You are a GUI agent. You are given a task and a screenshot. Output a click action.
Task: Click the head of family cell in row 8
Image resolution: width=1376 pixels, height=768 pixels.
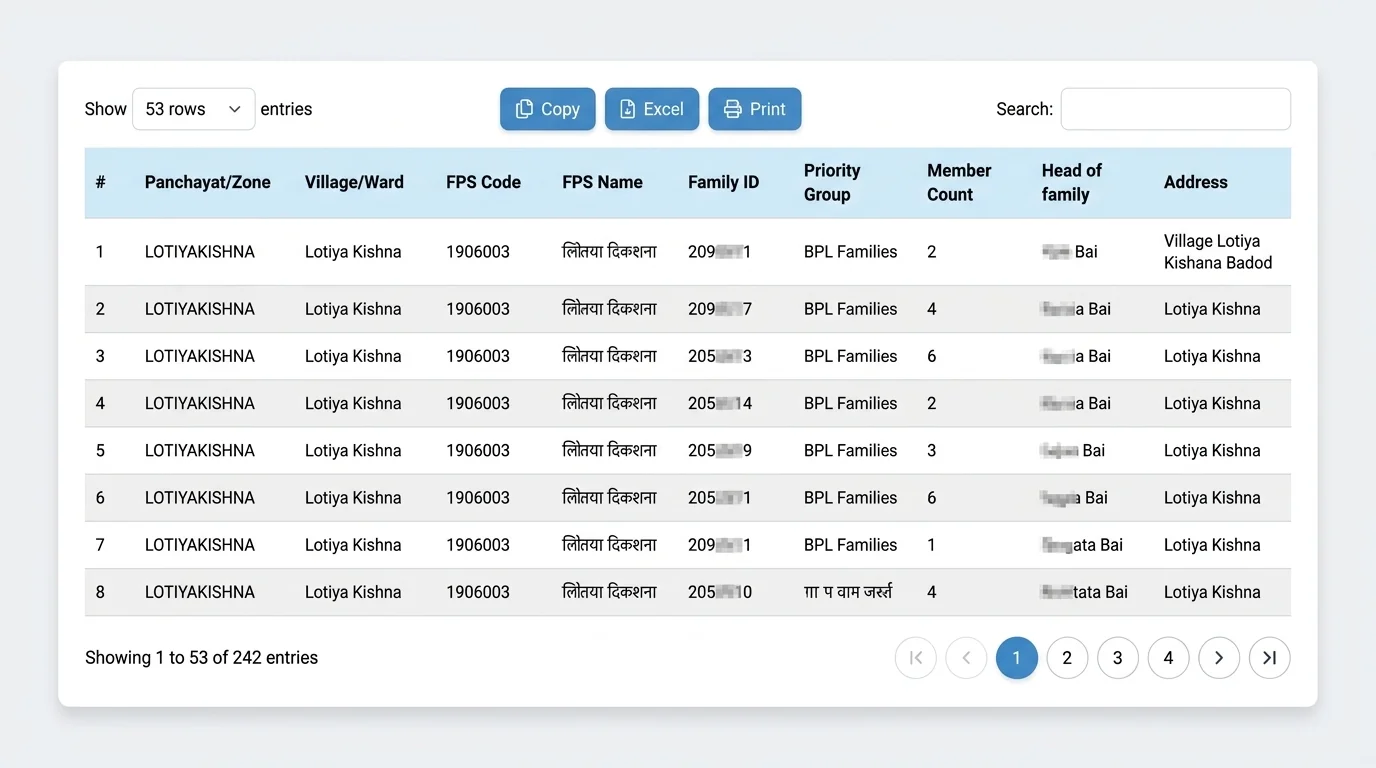click(x=1084, y=593)
